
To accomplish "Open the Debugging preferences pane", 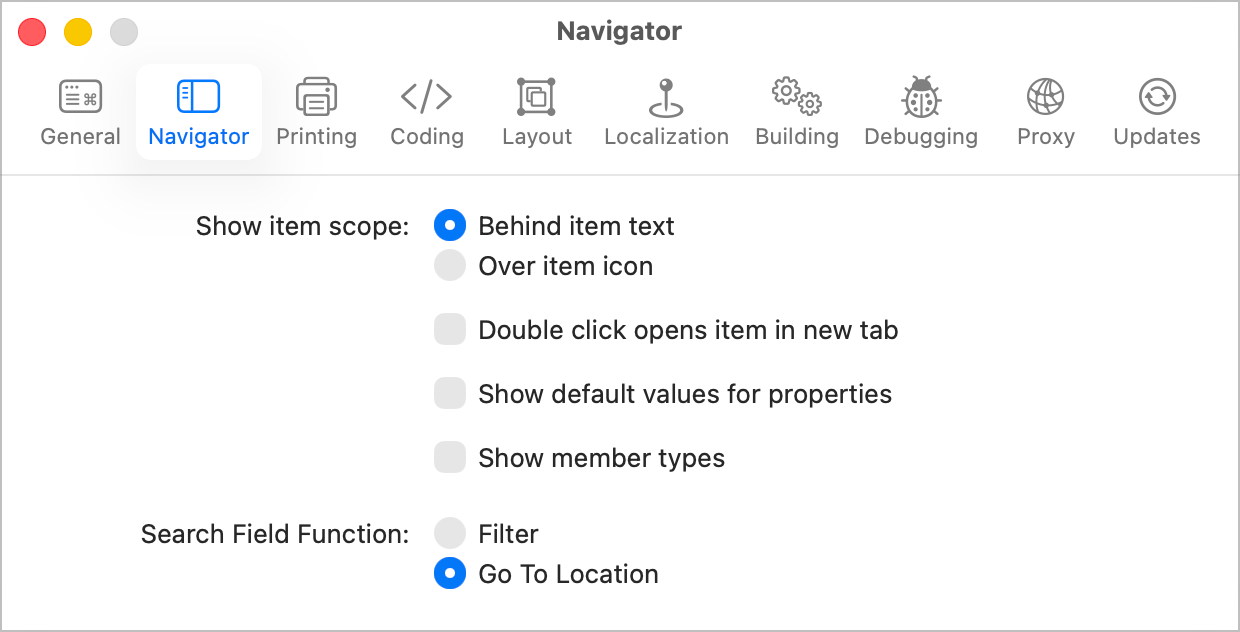I will (920, 110).
